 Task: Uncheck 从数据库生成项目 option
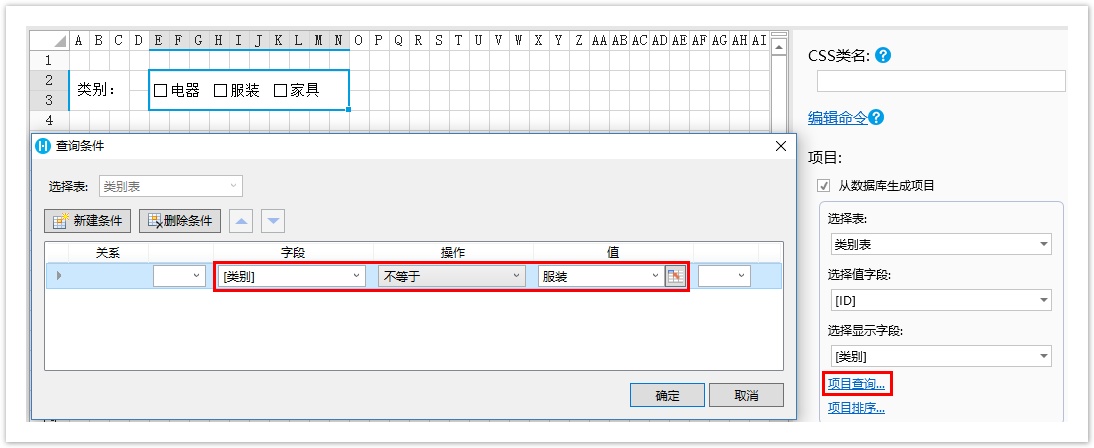[824, 186]
